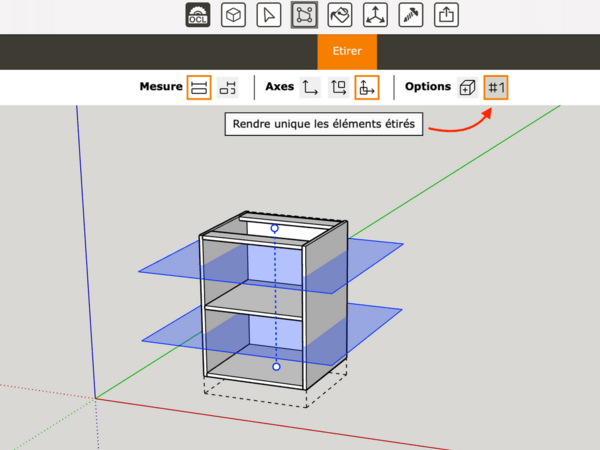This screenshot has width=600, height=450.
Task: Choose the first Axes orientation option
Action: (310, 87)
